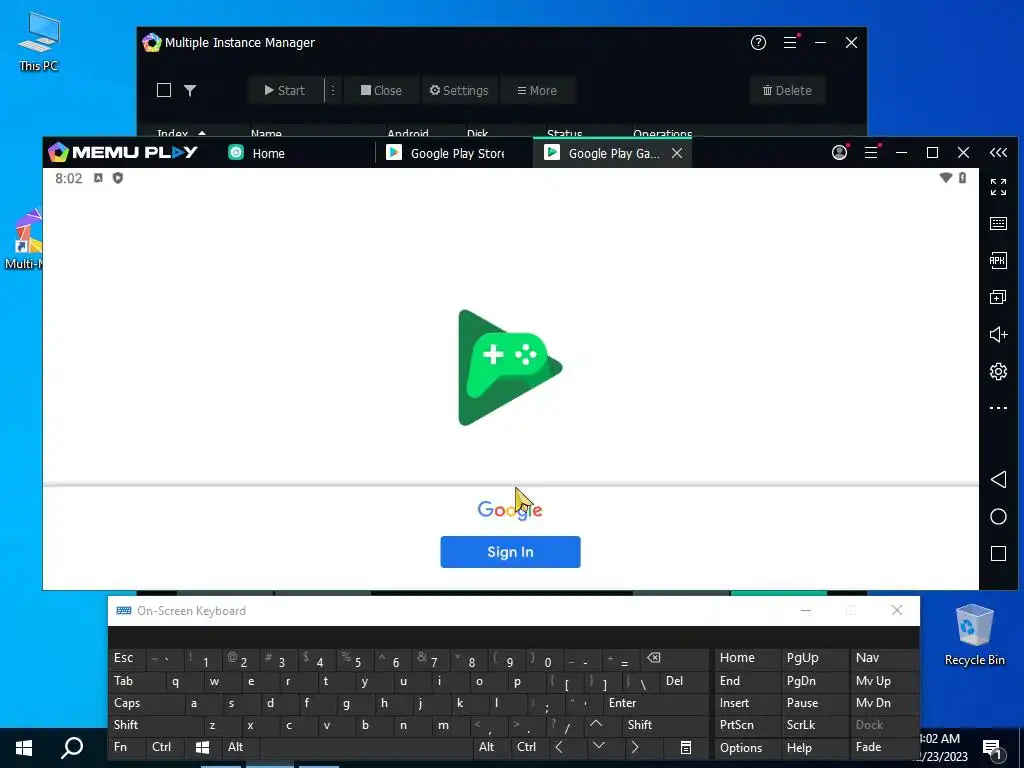Click Delete in Multiple Instance Manager
1024x768 pixels.
click(x=787, y=90)
